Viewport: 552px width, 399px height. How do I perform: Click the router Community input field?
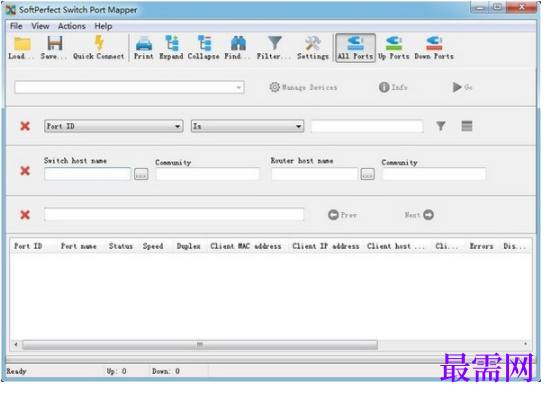pos(434,174)
